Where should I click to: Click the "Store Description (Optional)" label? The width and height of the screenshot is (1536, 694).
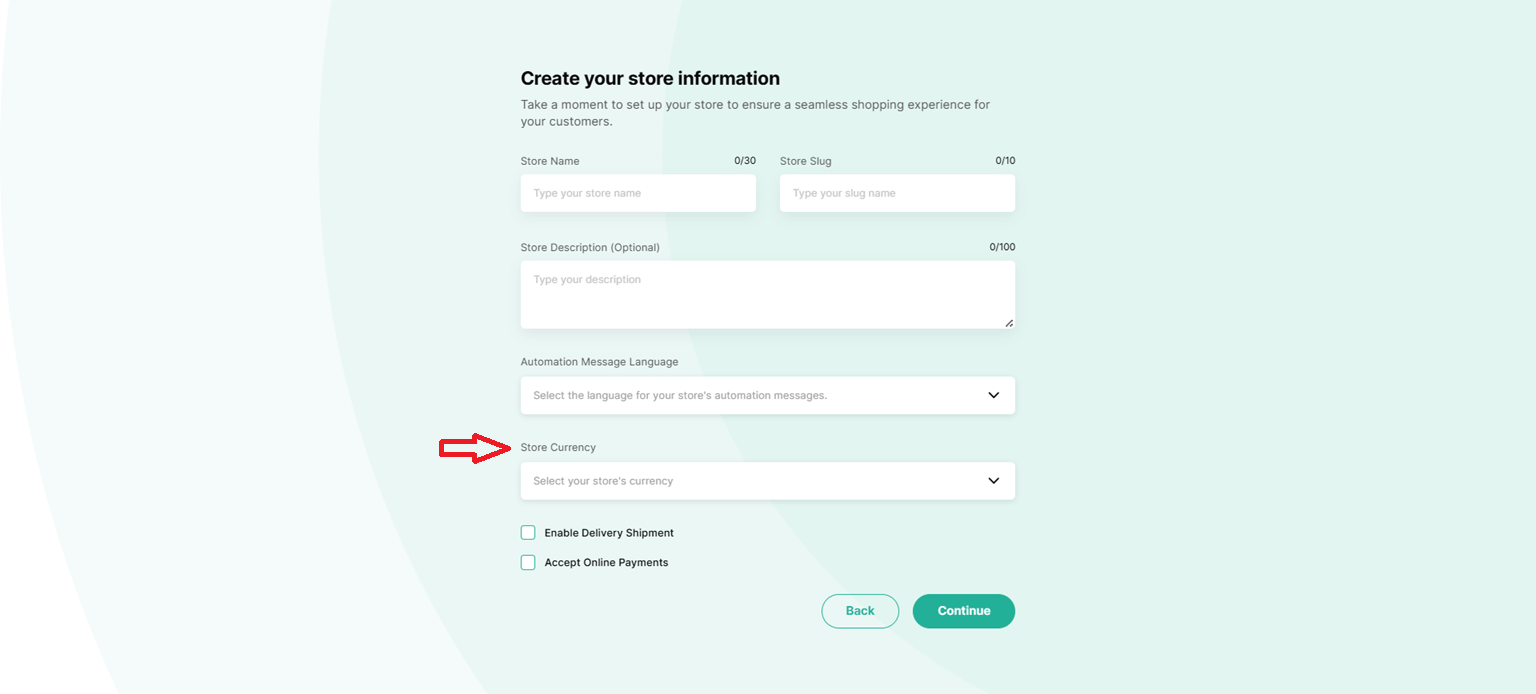tap(590, 247)
